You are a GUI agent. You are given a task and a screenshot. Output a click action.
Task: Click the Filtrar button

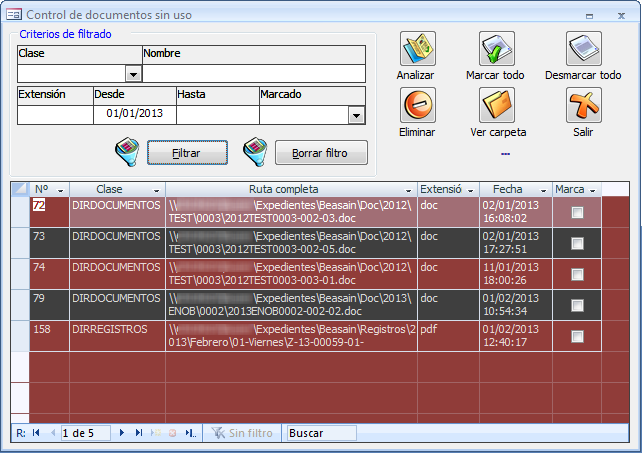[187, 153]
